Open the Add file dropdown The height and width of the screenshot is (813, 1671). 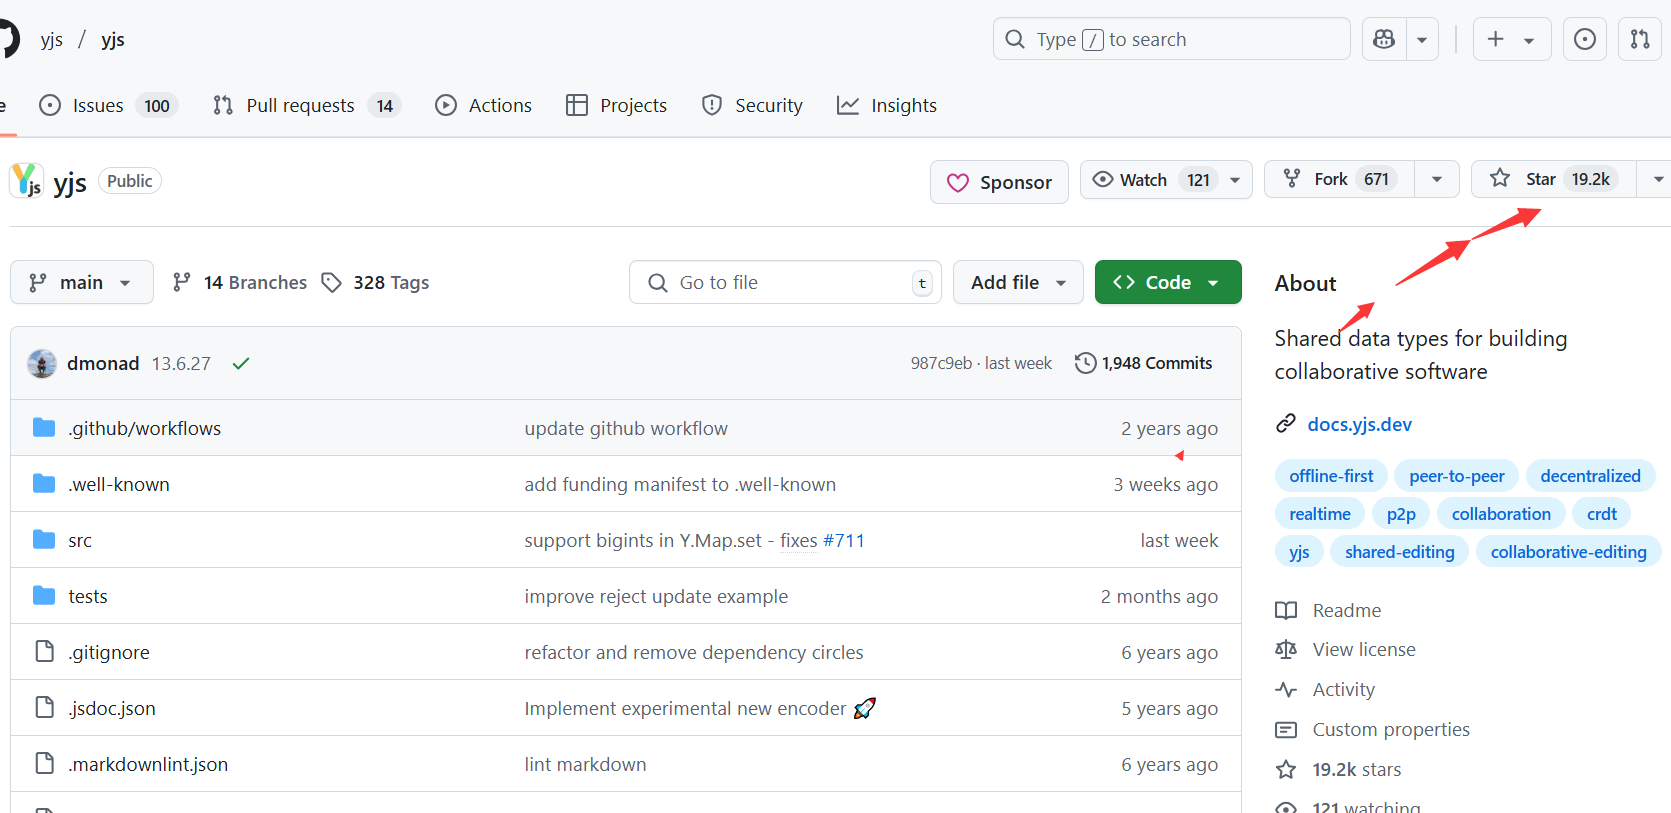[1018, 282]
